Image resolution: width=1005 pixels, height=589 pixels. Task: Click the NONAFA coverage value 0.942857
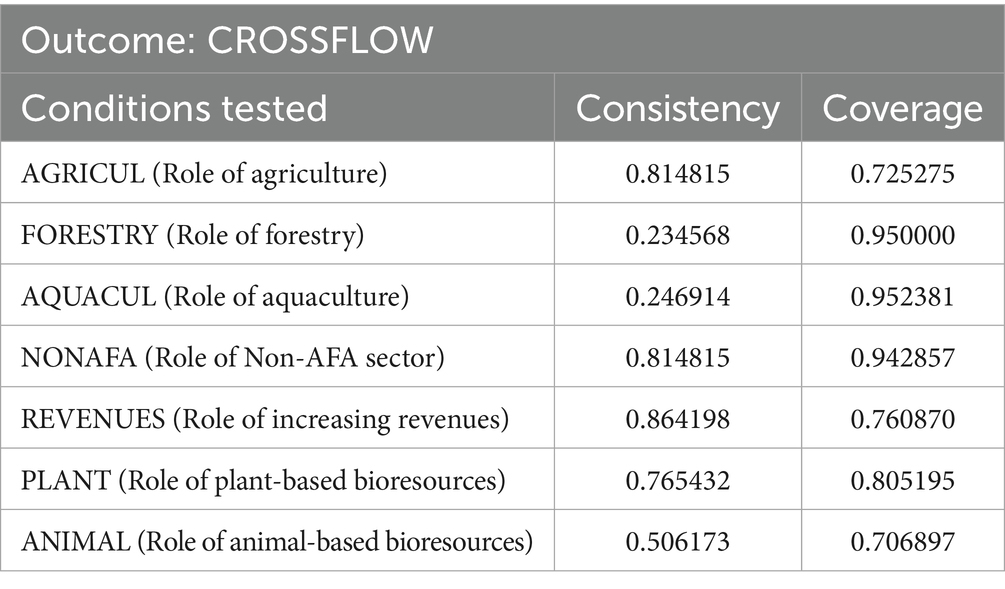902,358
